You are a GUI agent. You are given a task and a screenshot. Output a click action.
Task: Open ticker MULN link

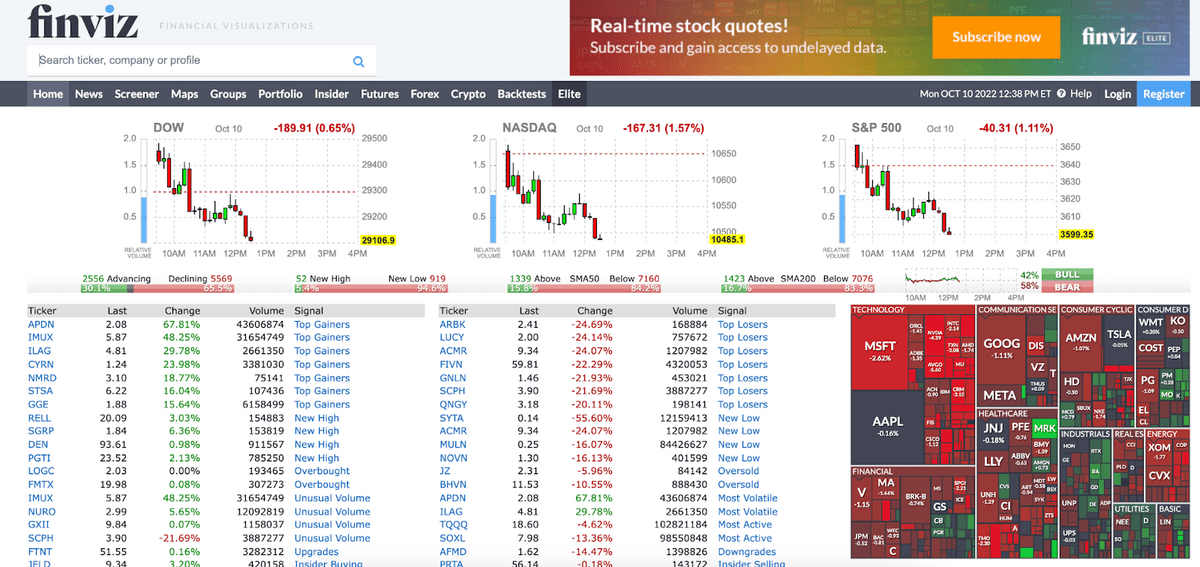tap(453, 444)
